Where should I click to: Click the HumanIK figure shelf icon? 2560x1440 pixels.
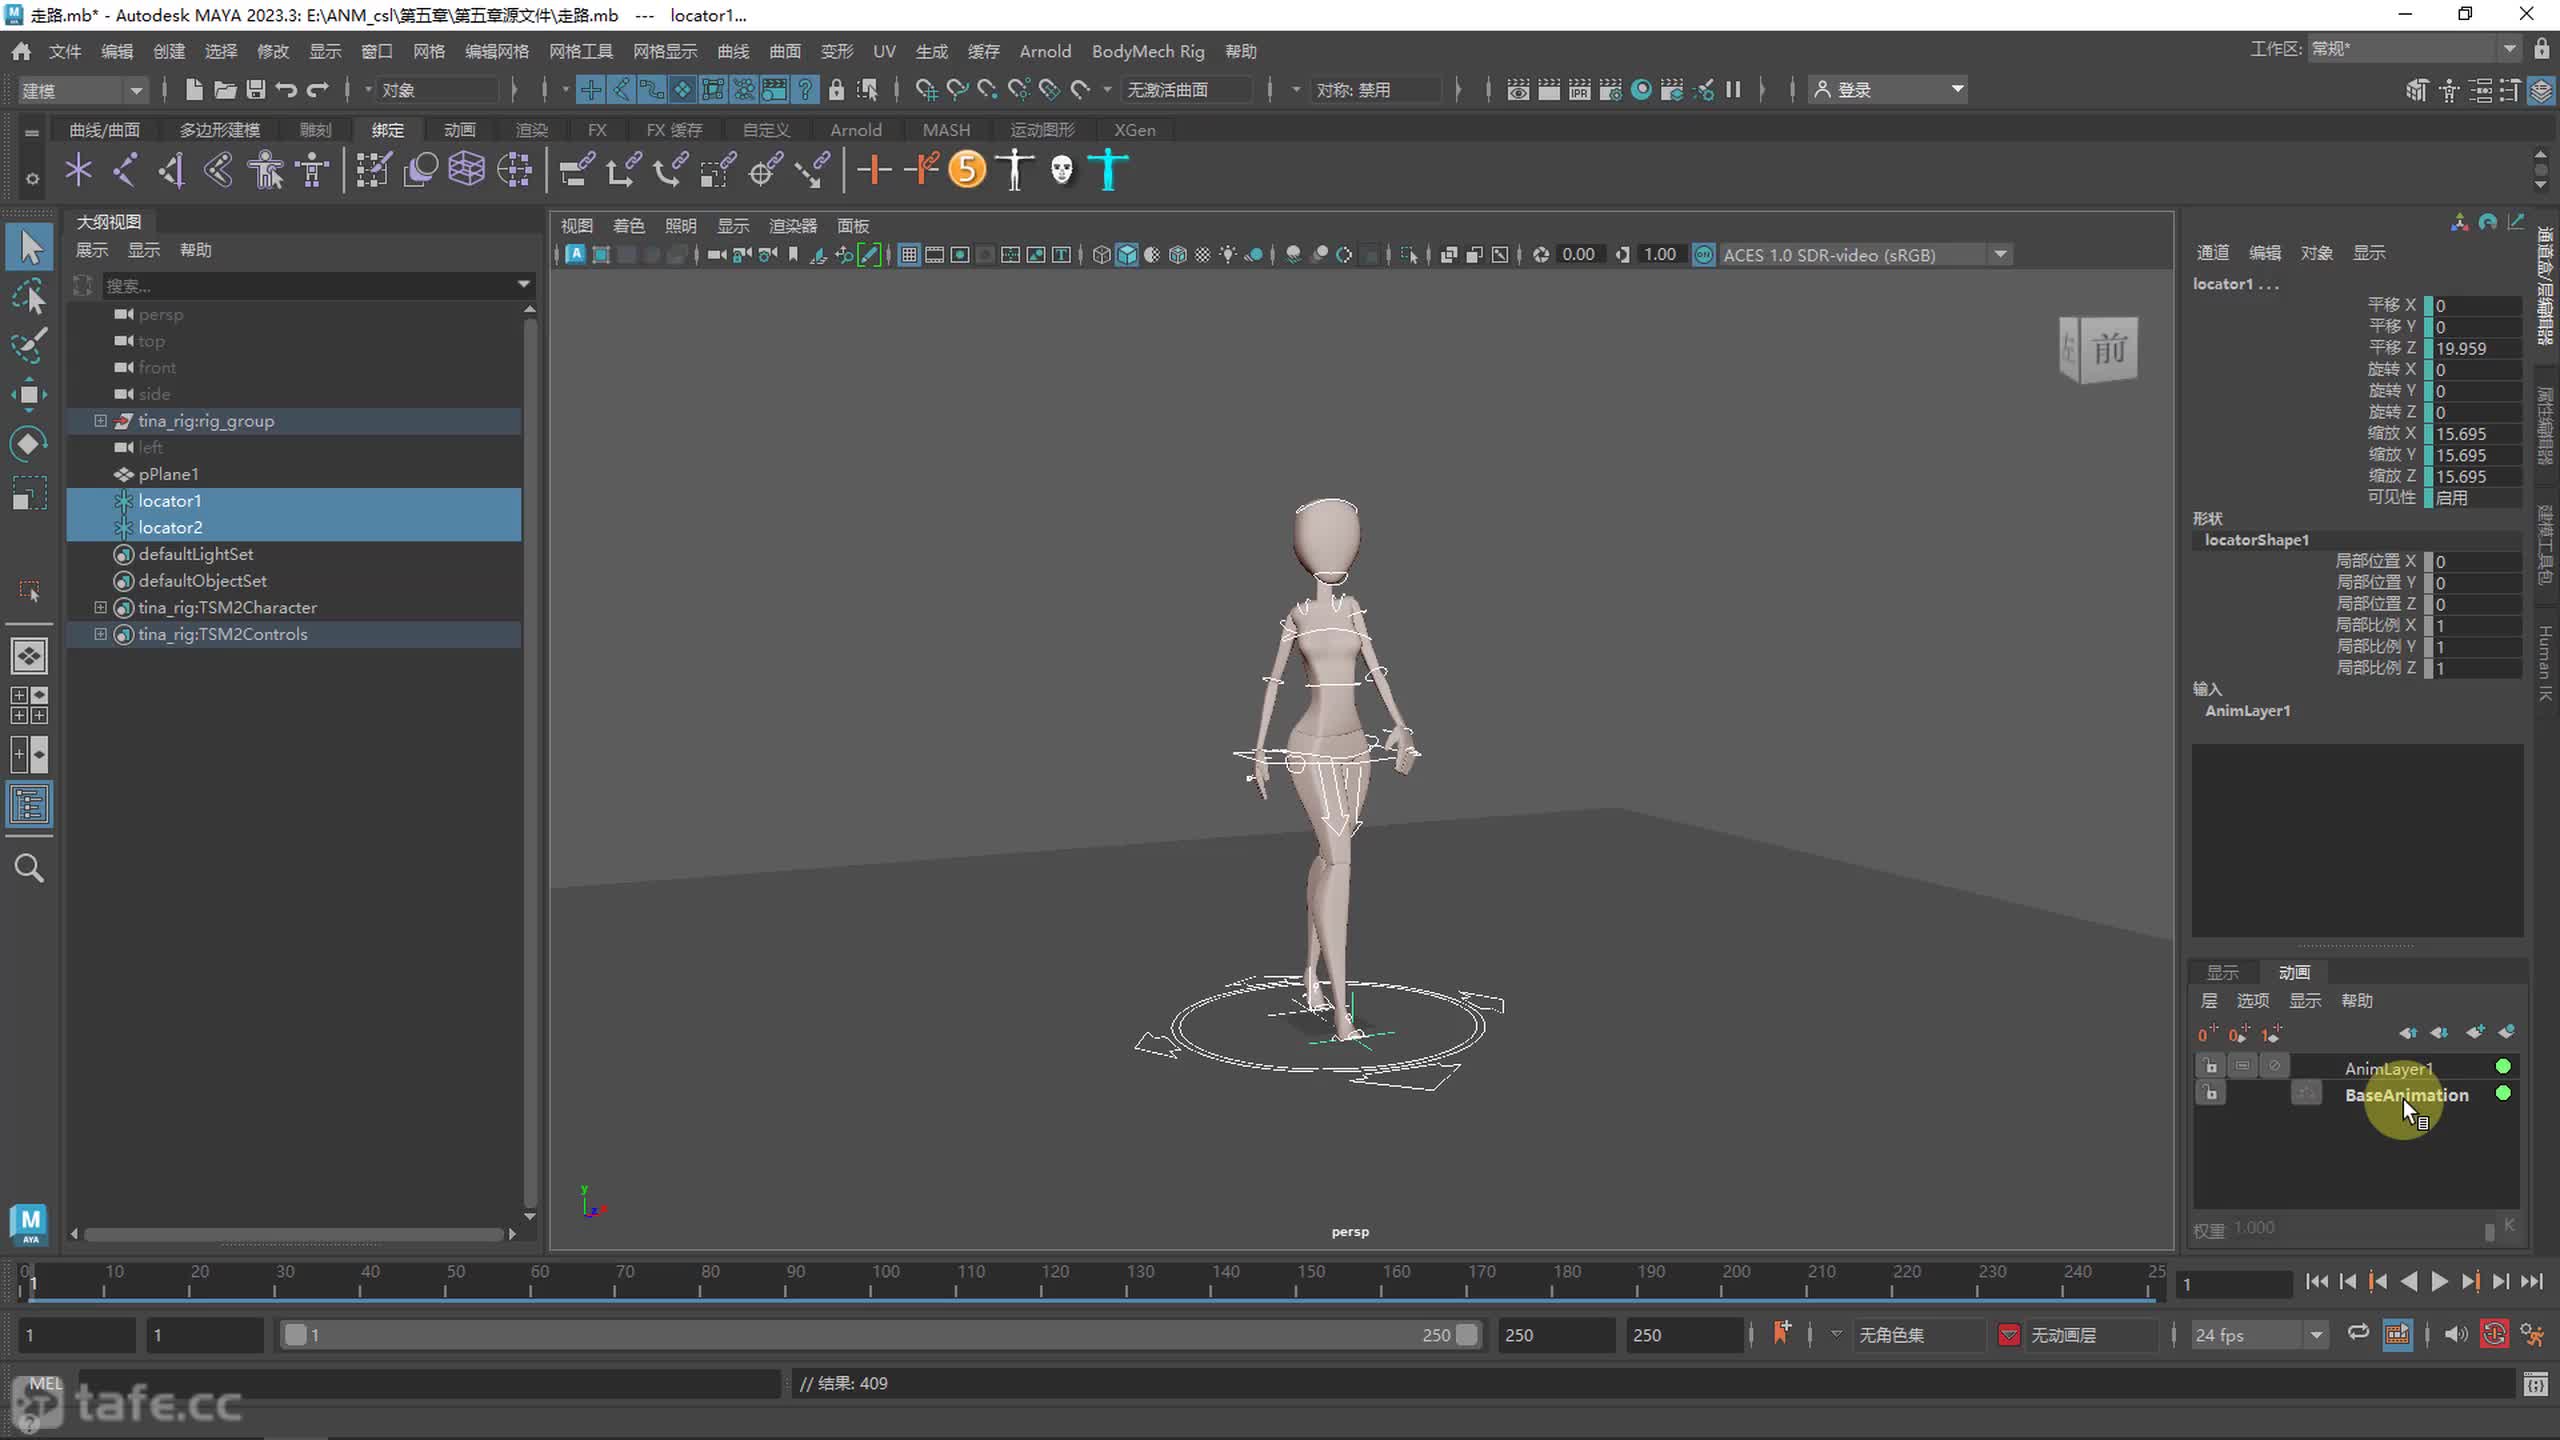(312, 170)
